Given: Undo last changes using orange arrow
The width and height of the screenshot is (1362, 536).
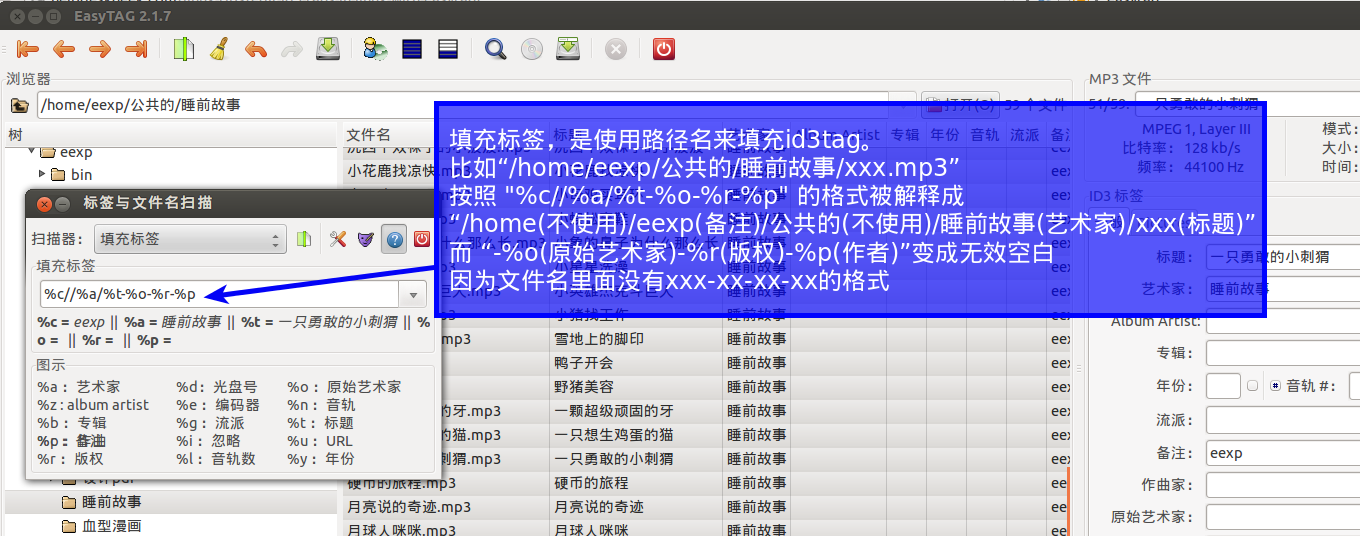Looking at the screenshot, I should 256,49.
